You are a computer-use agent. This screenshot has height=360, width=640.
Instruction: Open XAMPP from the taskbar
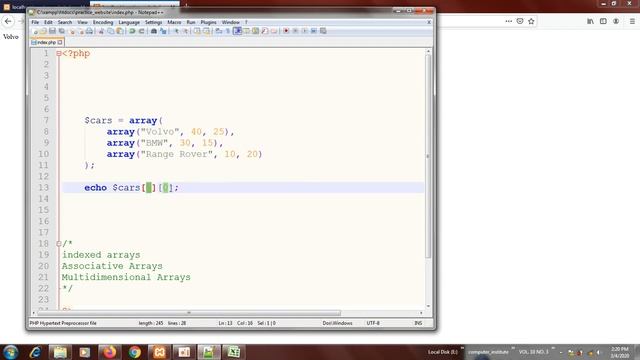click(x=159, y=352)
